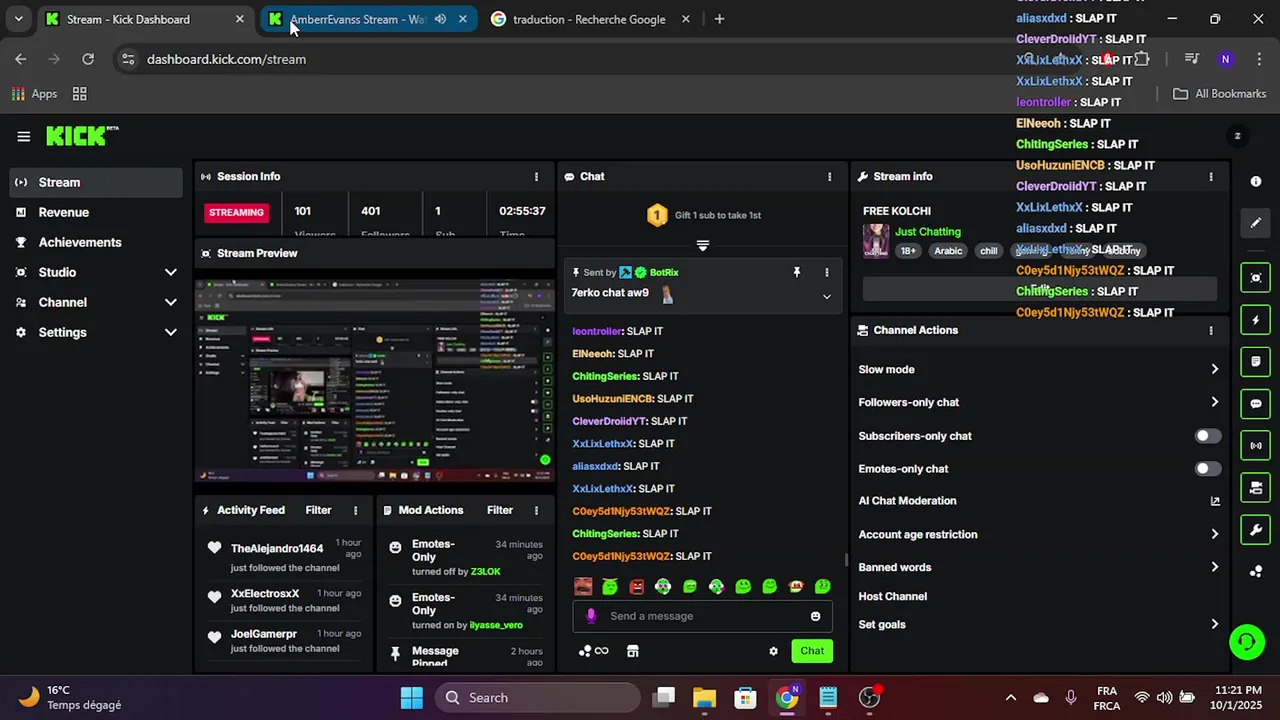The height and width of the screenshot is (720, 1280).
Task: Open Mod Actions three-dot menu
Action: point(536,510)
